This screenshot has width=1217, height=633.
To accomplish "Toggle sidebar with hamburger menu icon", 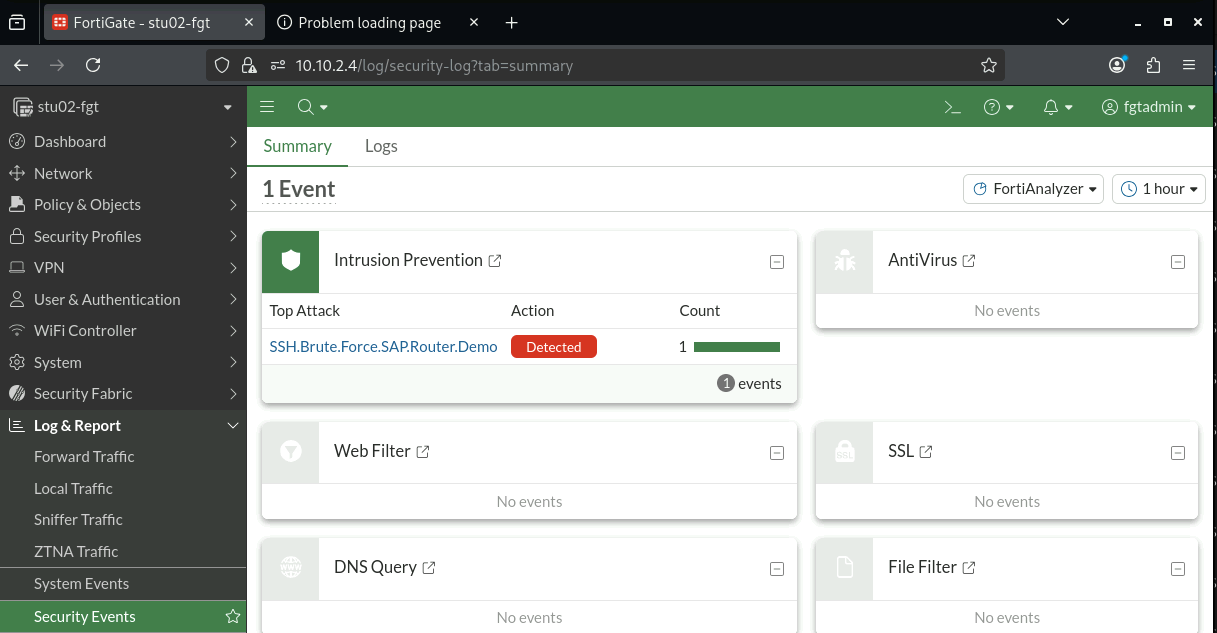I will pyautogui.click(x=267, y=107).
